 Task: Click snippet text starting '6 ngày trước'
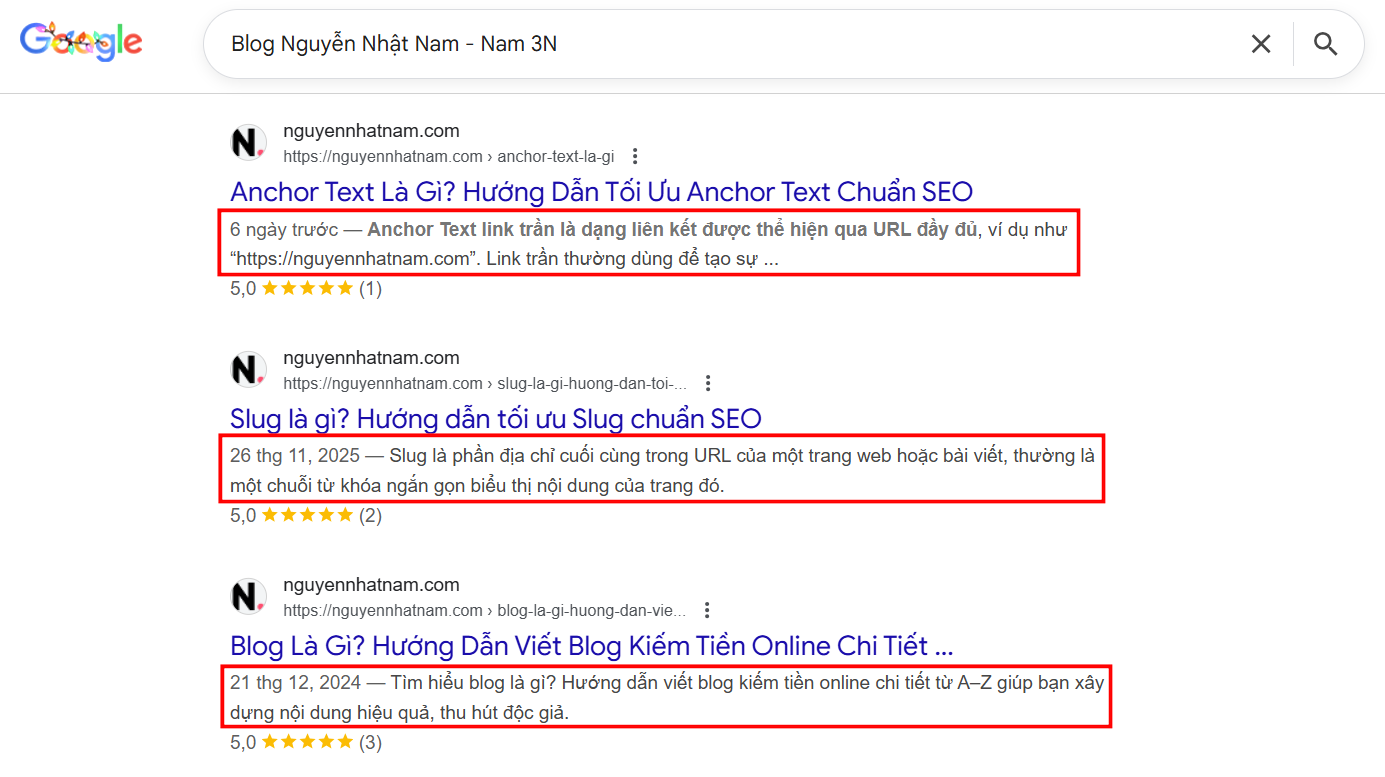coord(649,243)
